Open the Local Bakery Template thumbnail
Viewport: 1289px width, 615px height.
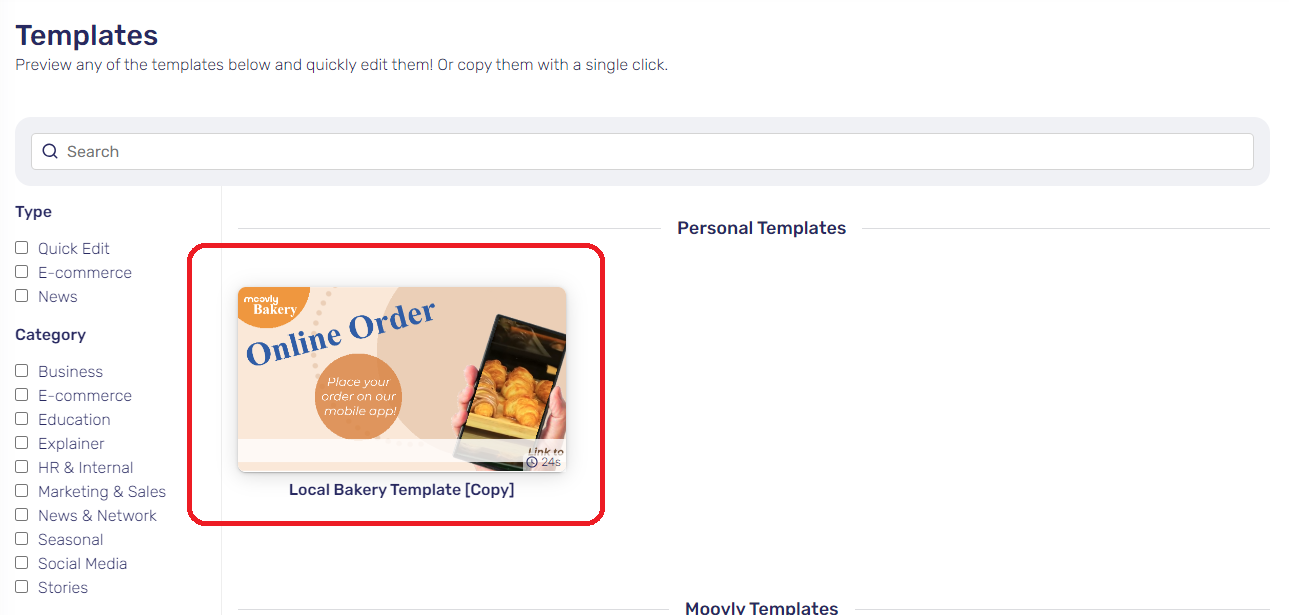(402, 379)
